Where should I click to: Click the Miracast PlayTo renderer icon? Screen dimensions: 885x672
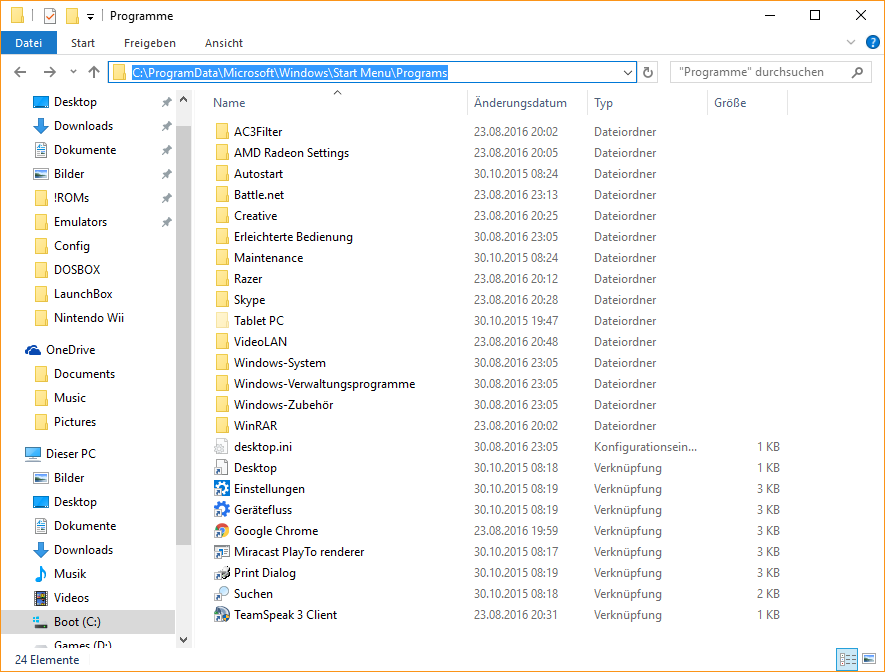pos(221,552)
